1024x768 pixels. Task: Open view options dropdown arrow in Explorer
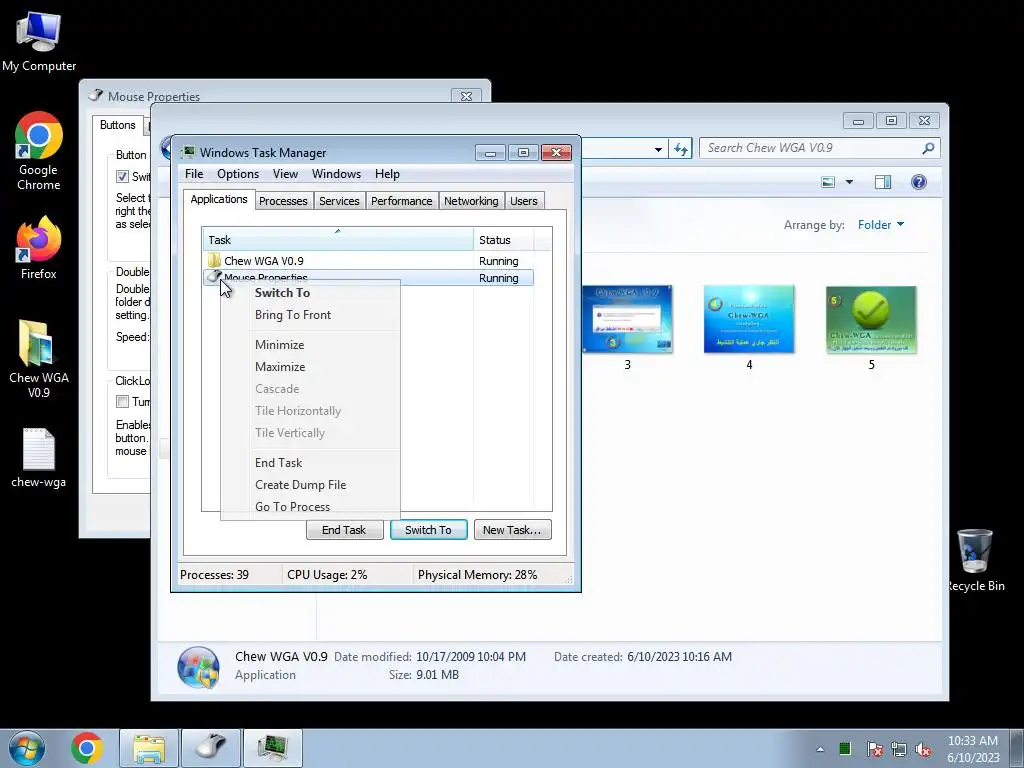(x=850, y=182)
